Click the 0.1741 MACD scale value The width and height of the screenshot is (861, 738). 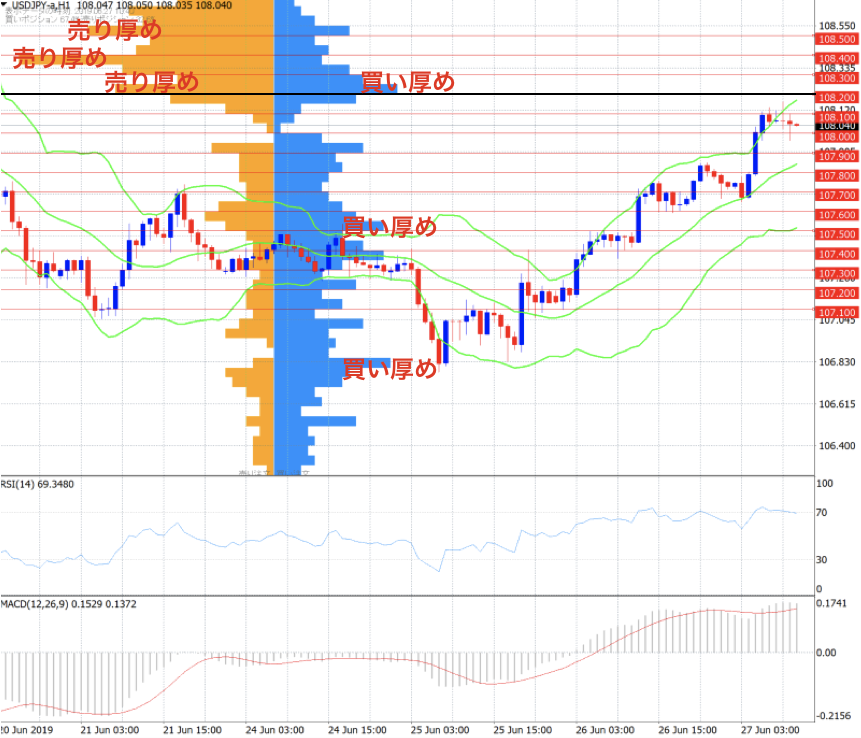click(831, 603)
